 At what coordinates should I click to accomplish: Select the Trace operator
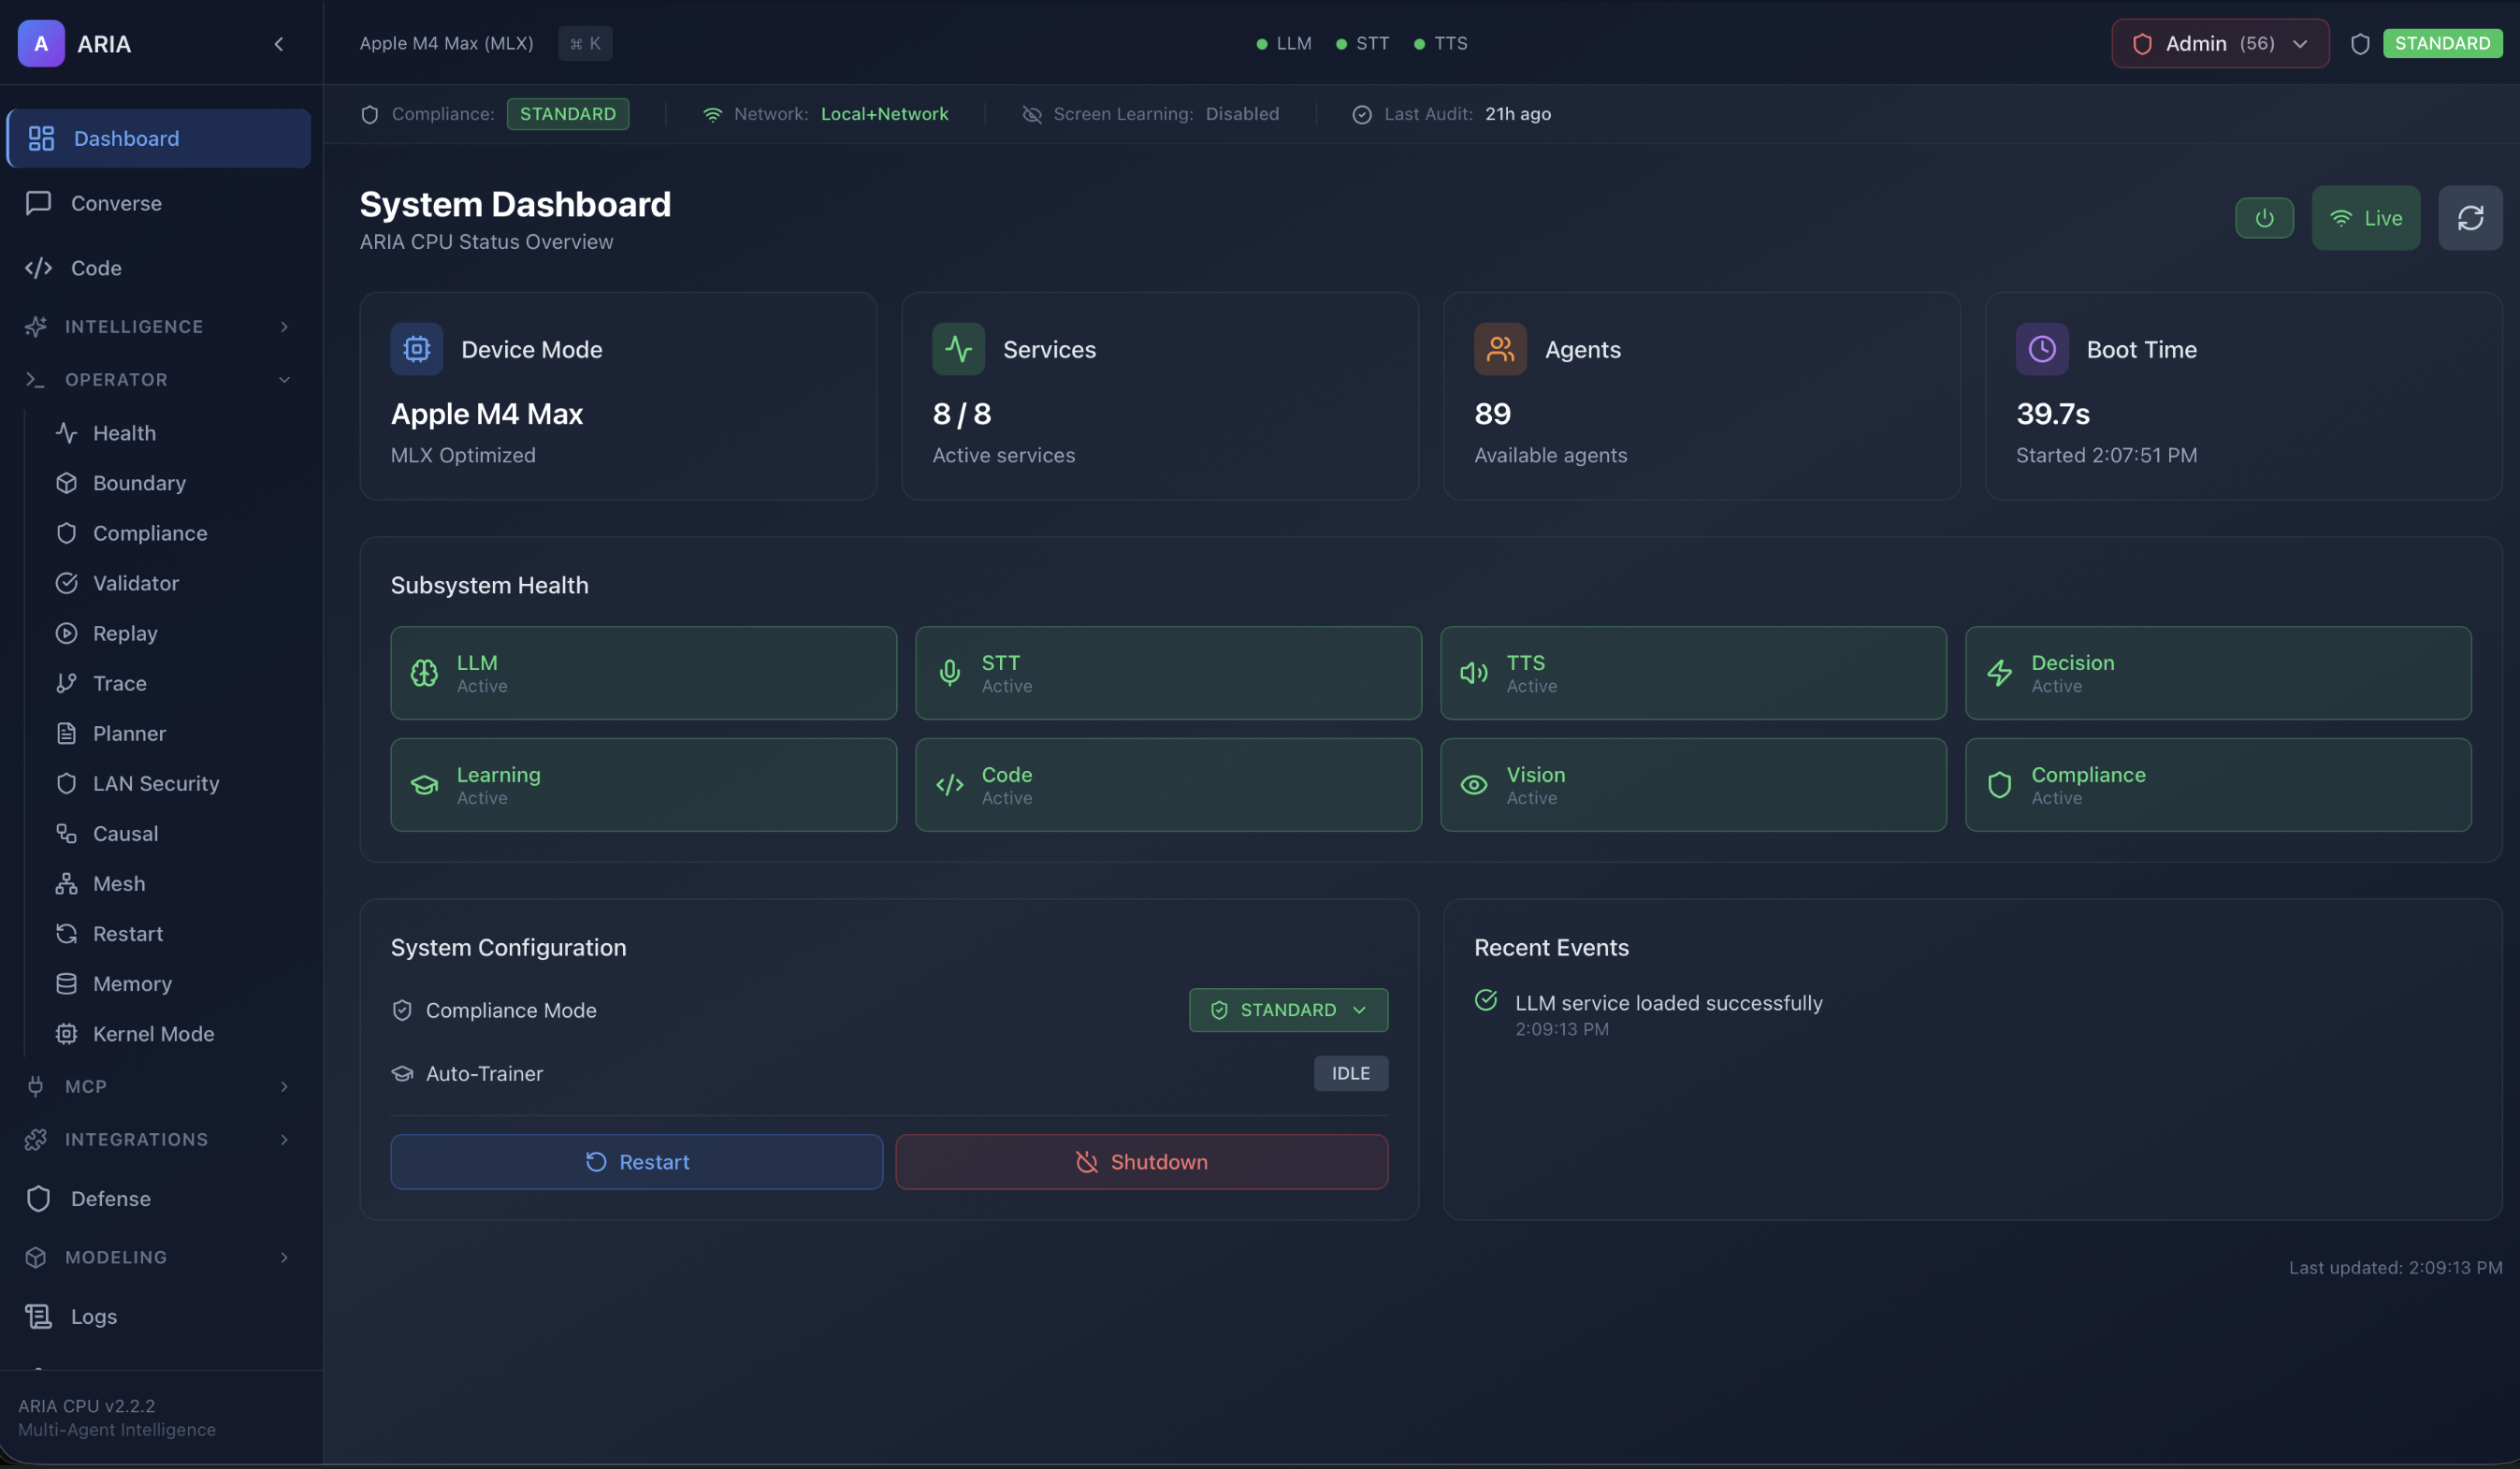pyautogui.click(x=116, y=682)
